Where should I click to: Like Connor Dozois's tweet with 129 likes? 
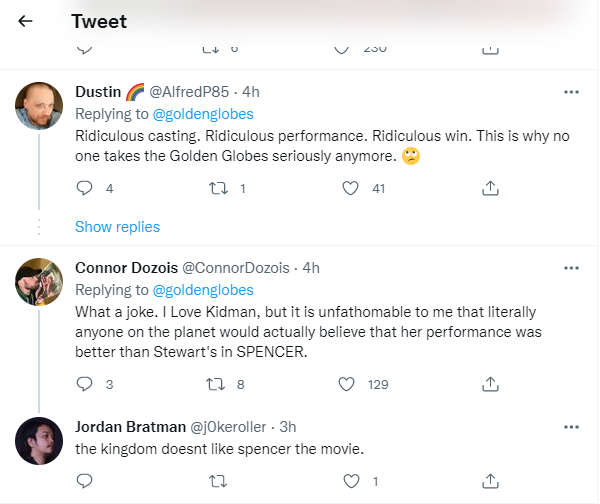click(347, 383)
